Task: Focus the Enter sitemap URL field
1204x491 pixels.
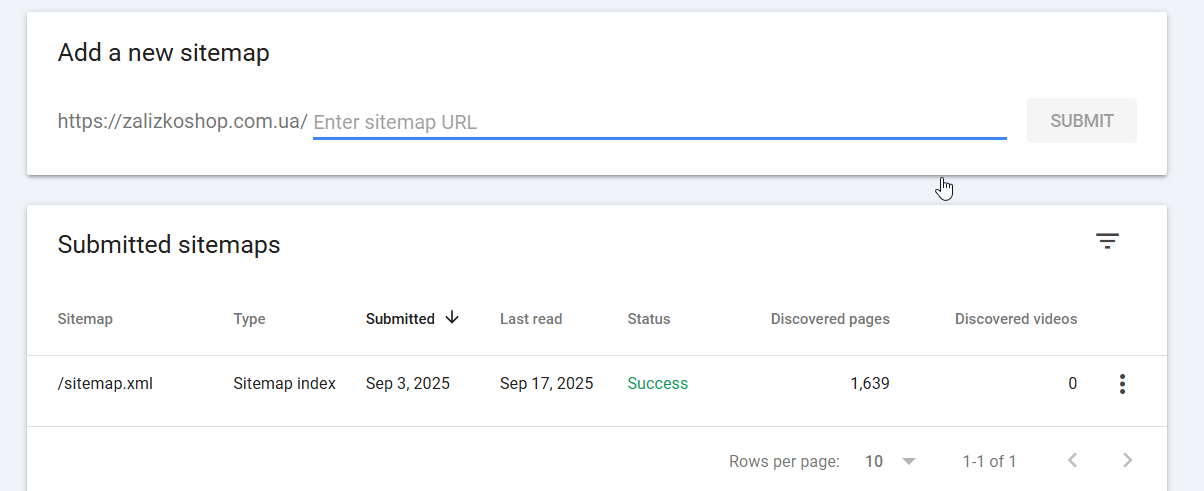Action: coord(659,122)
